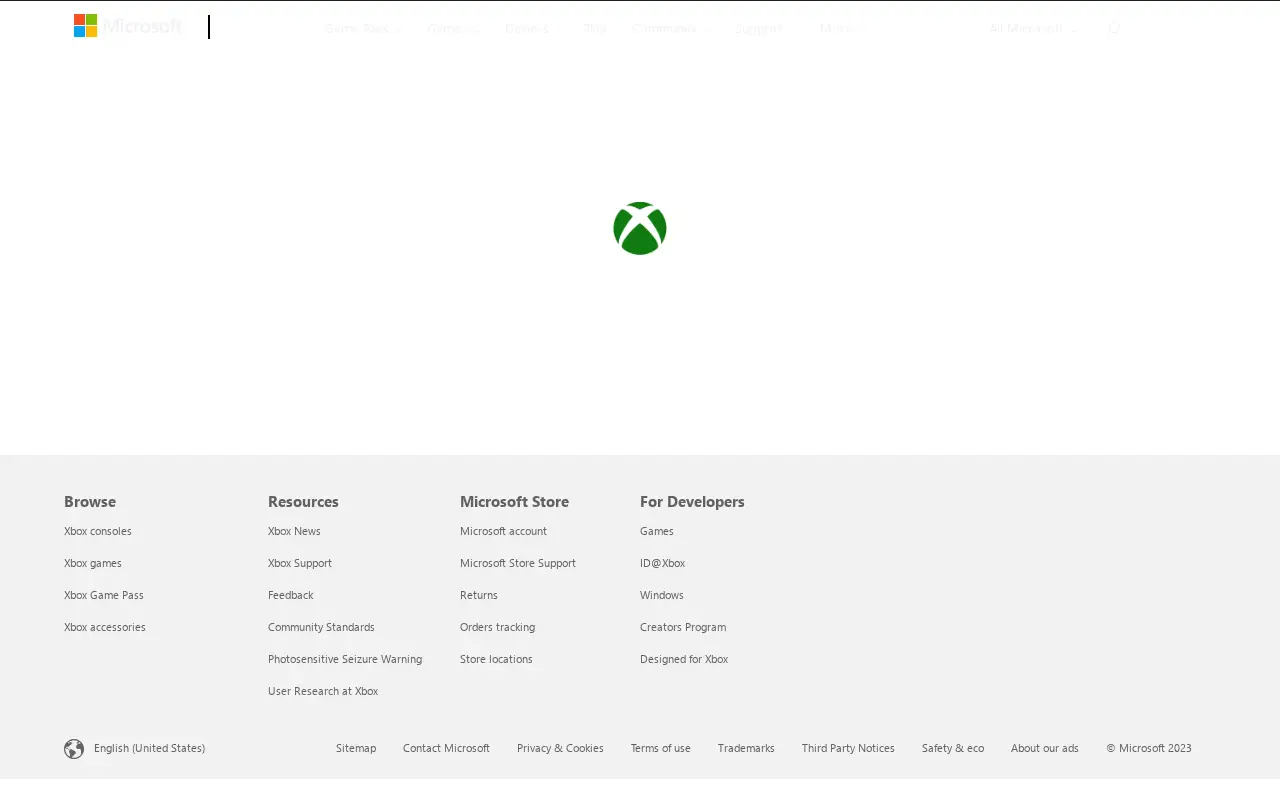Expand the Community navigation menu
Screen dimensions: 1280x800
click(672, 28)
